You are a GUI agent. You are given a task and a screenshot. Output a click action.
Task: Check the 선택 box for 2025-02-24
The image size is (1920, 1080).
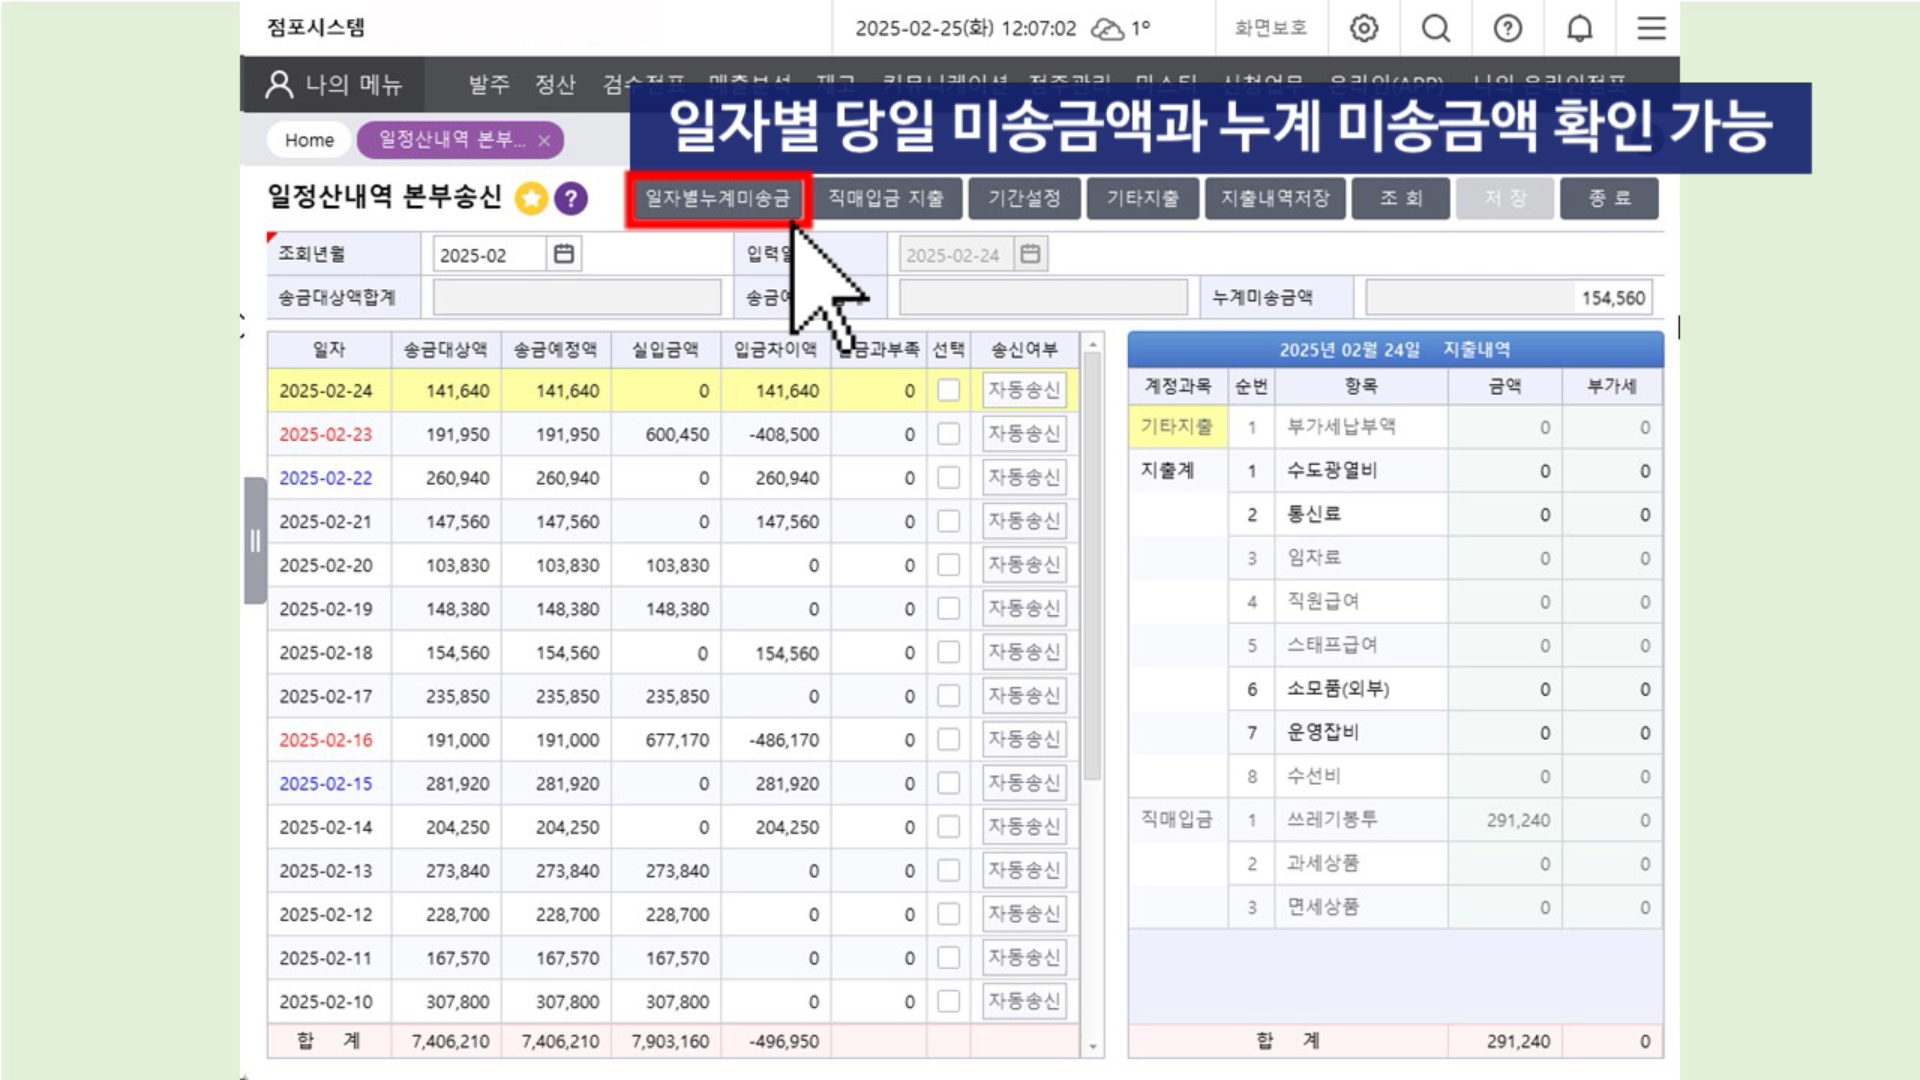tap(948, 391)
